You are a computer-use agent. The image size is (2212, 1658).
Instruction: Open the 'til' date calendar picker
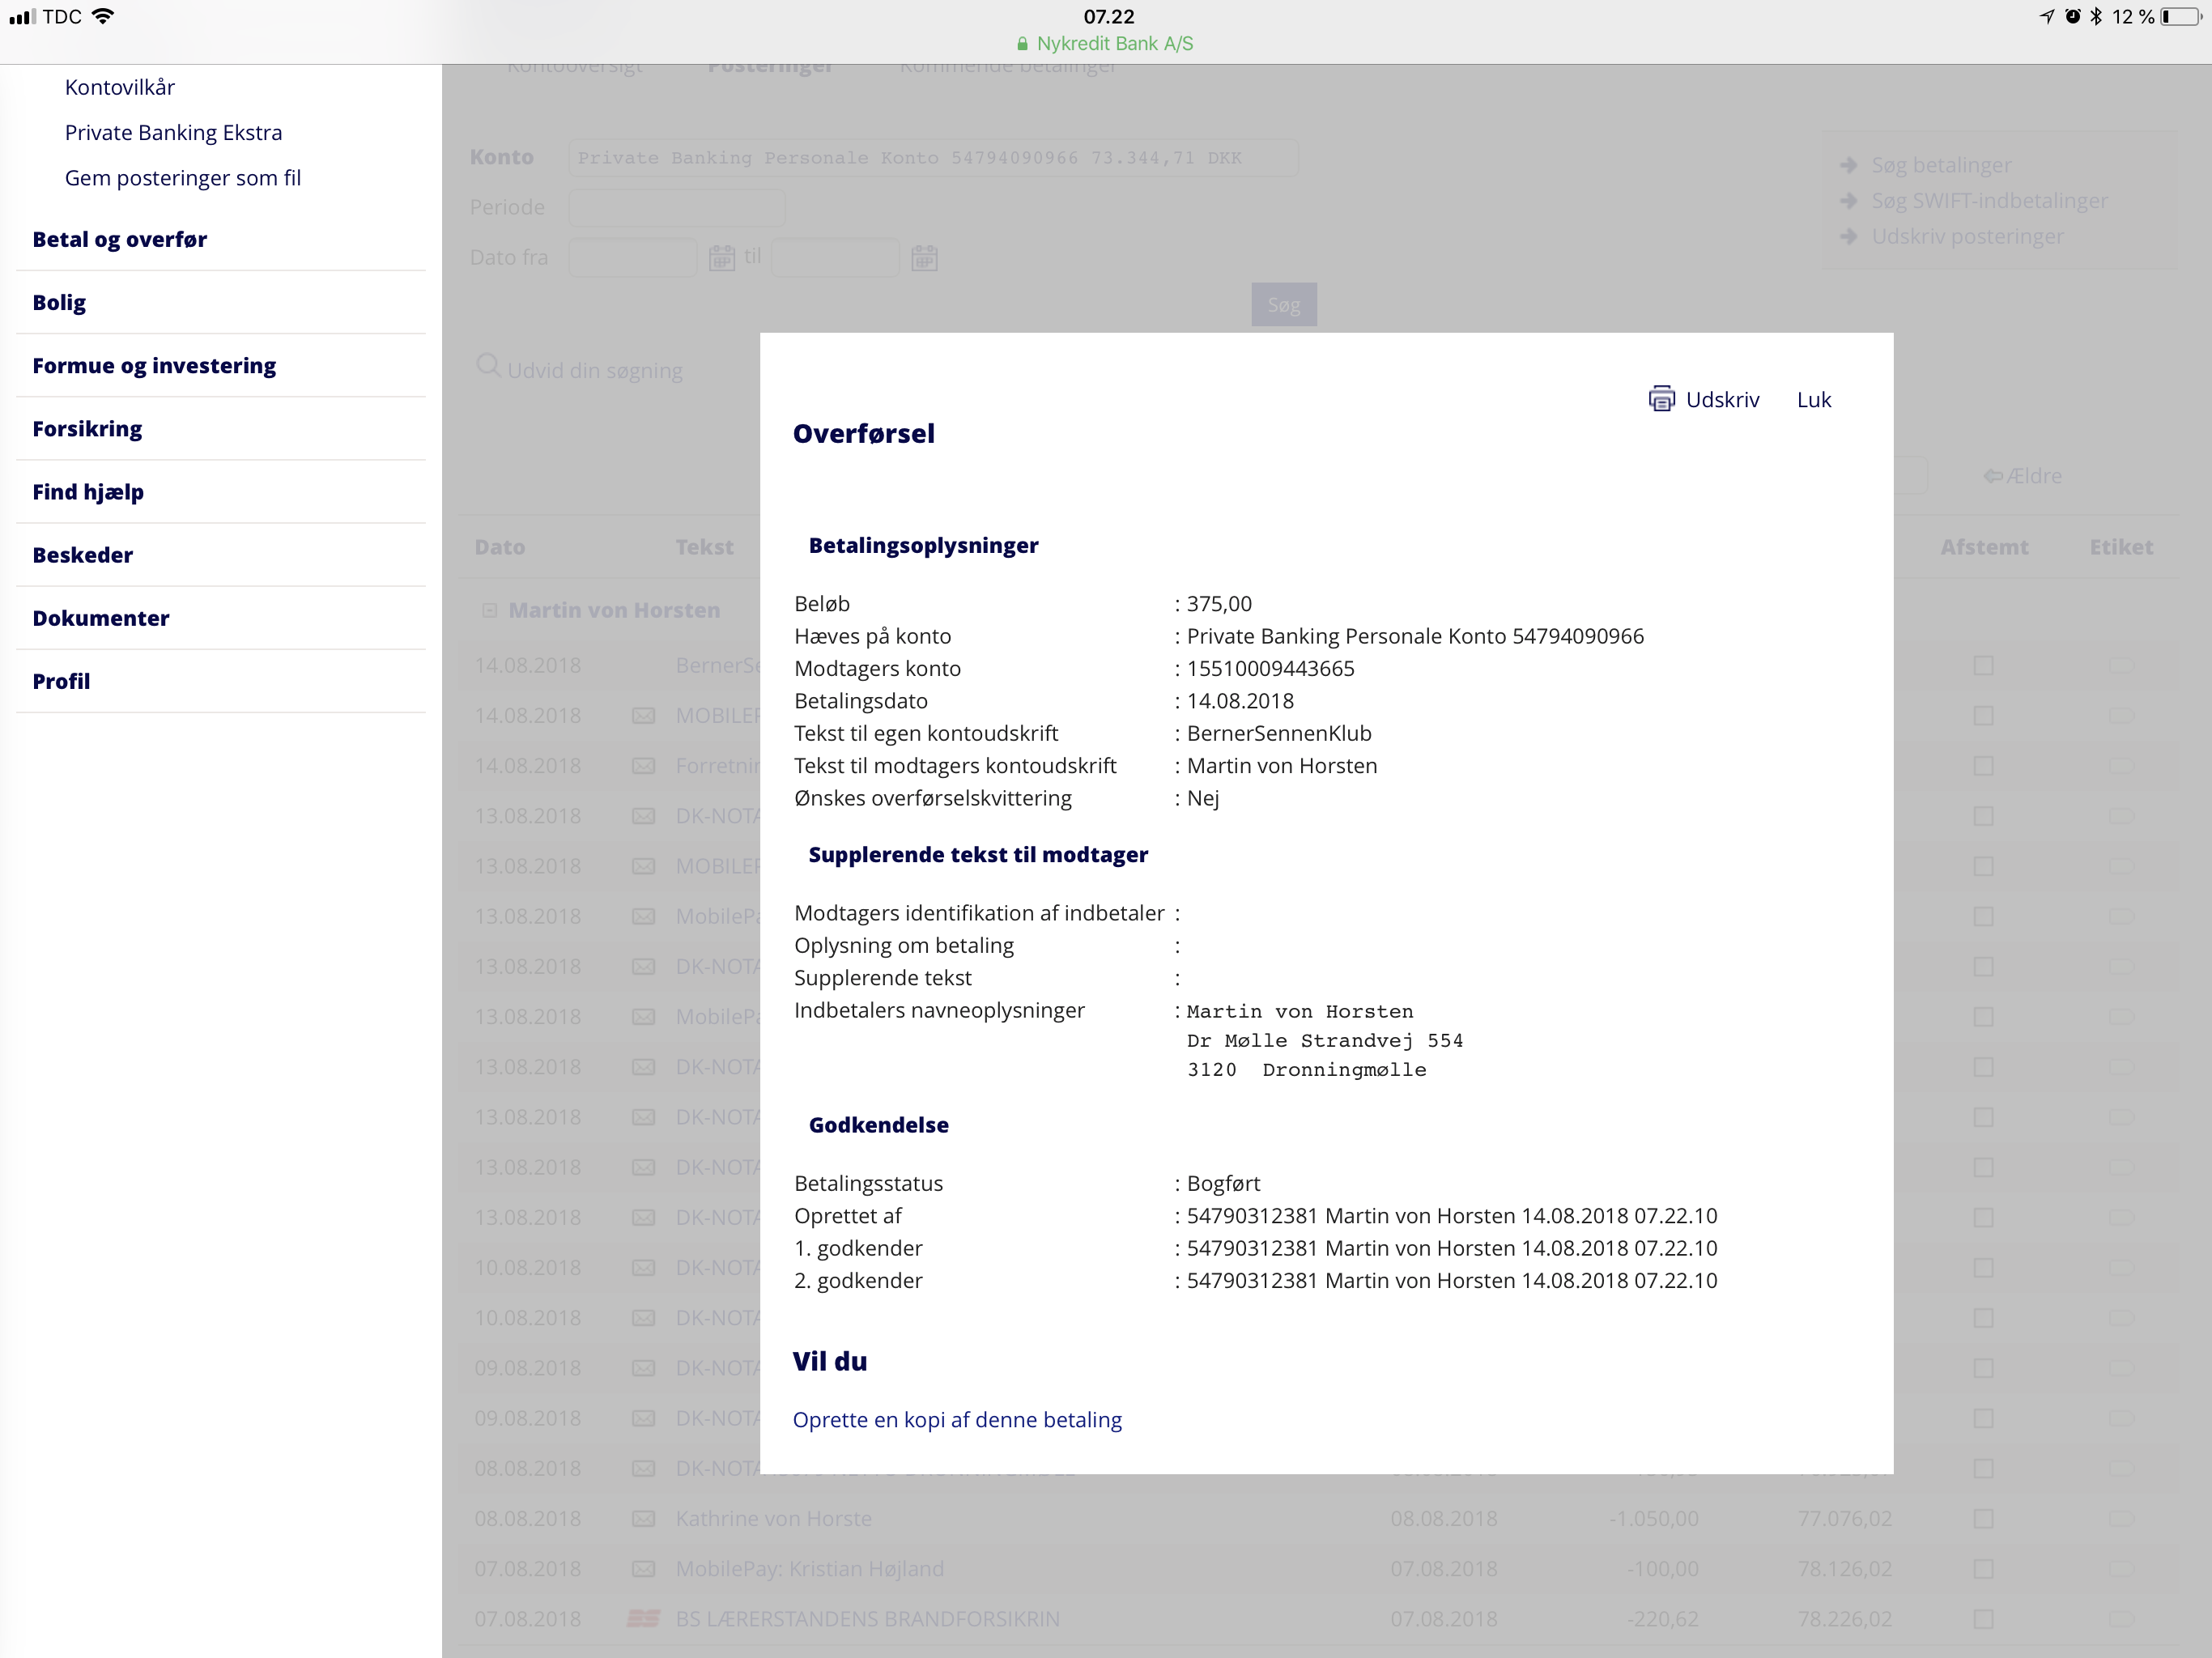tap(924, 258)
